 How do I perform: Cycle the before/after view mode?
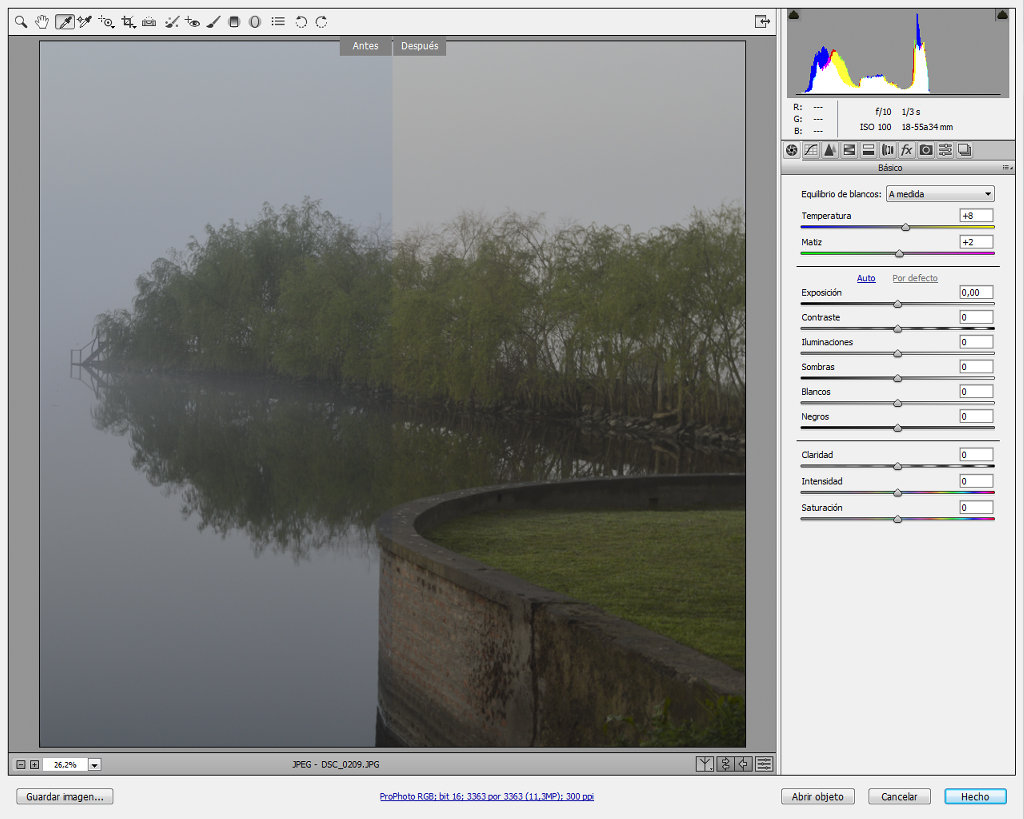click(x=705, y=764)
